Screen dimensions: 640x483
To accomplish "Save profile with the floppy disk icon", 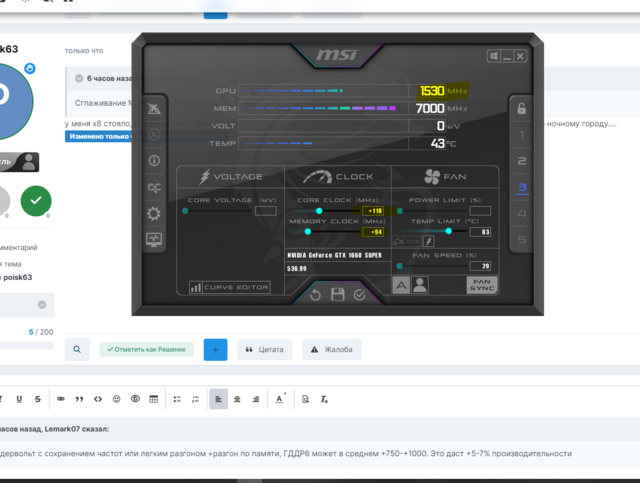I will 338,294.
